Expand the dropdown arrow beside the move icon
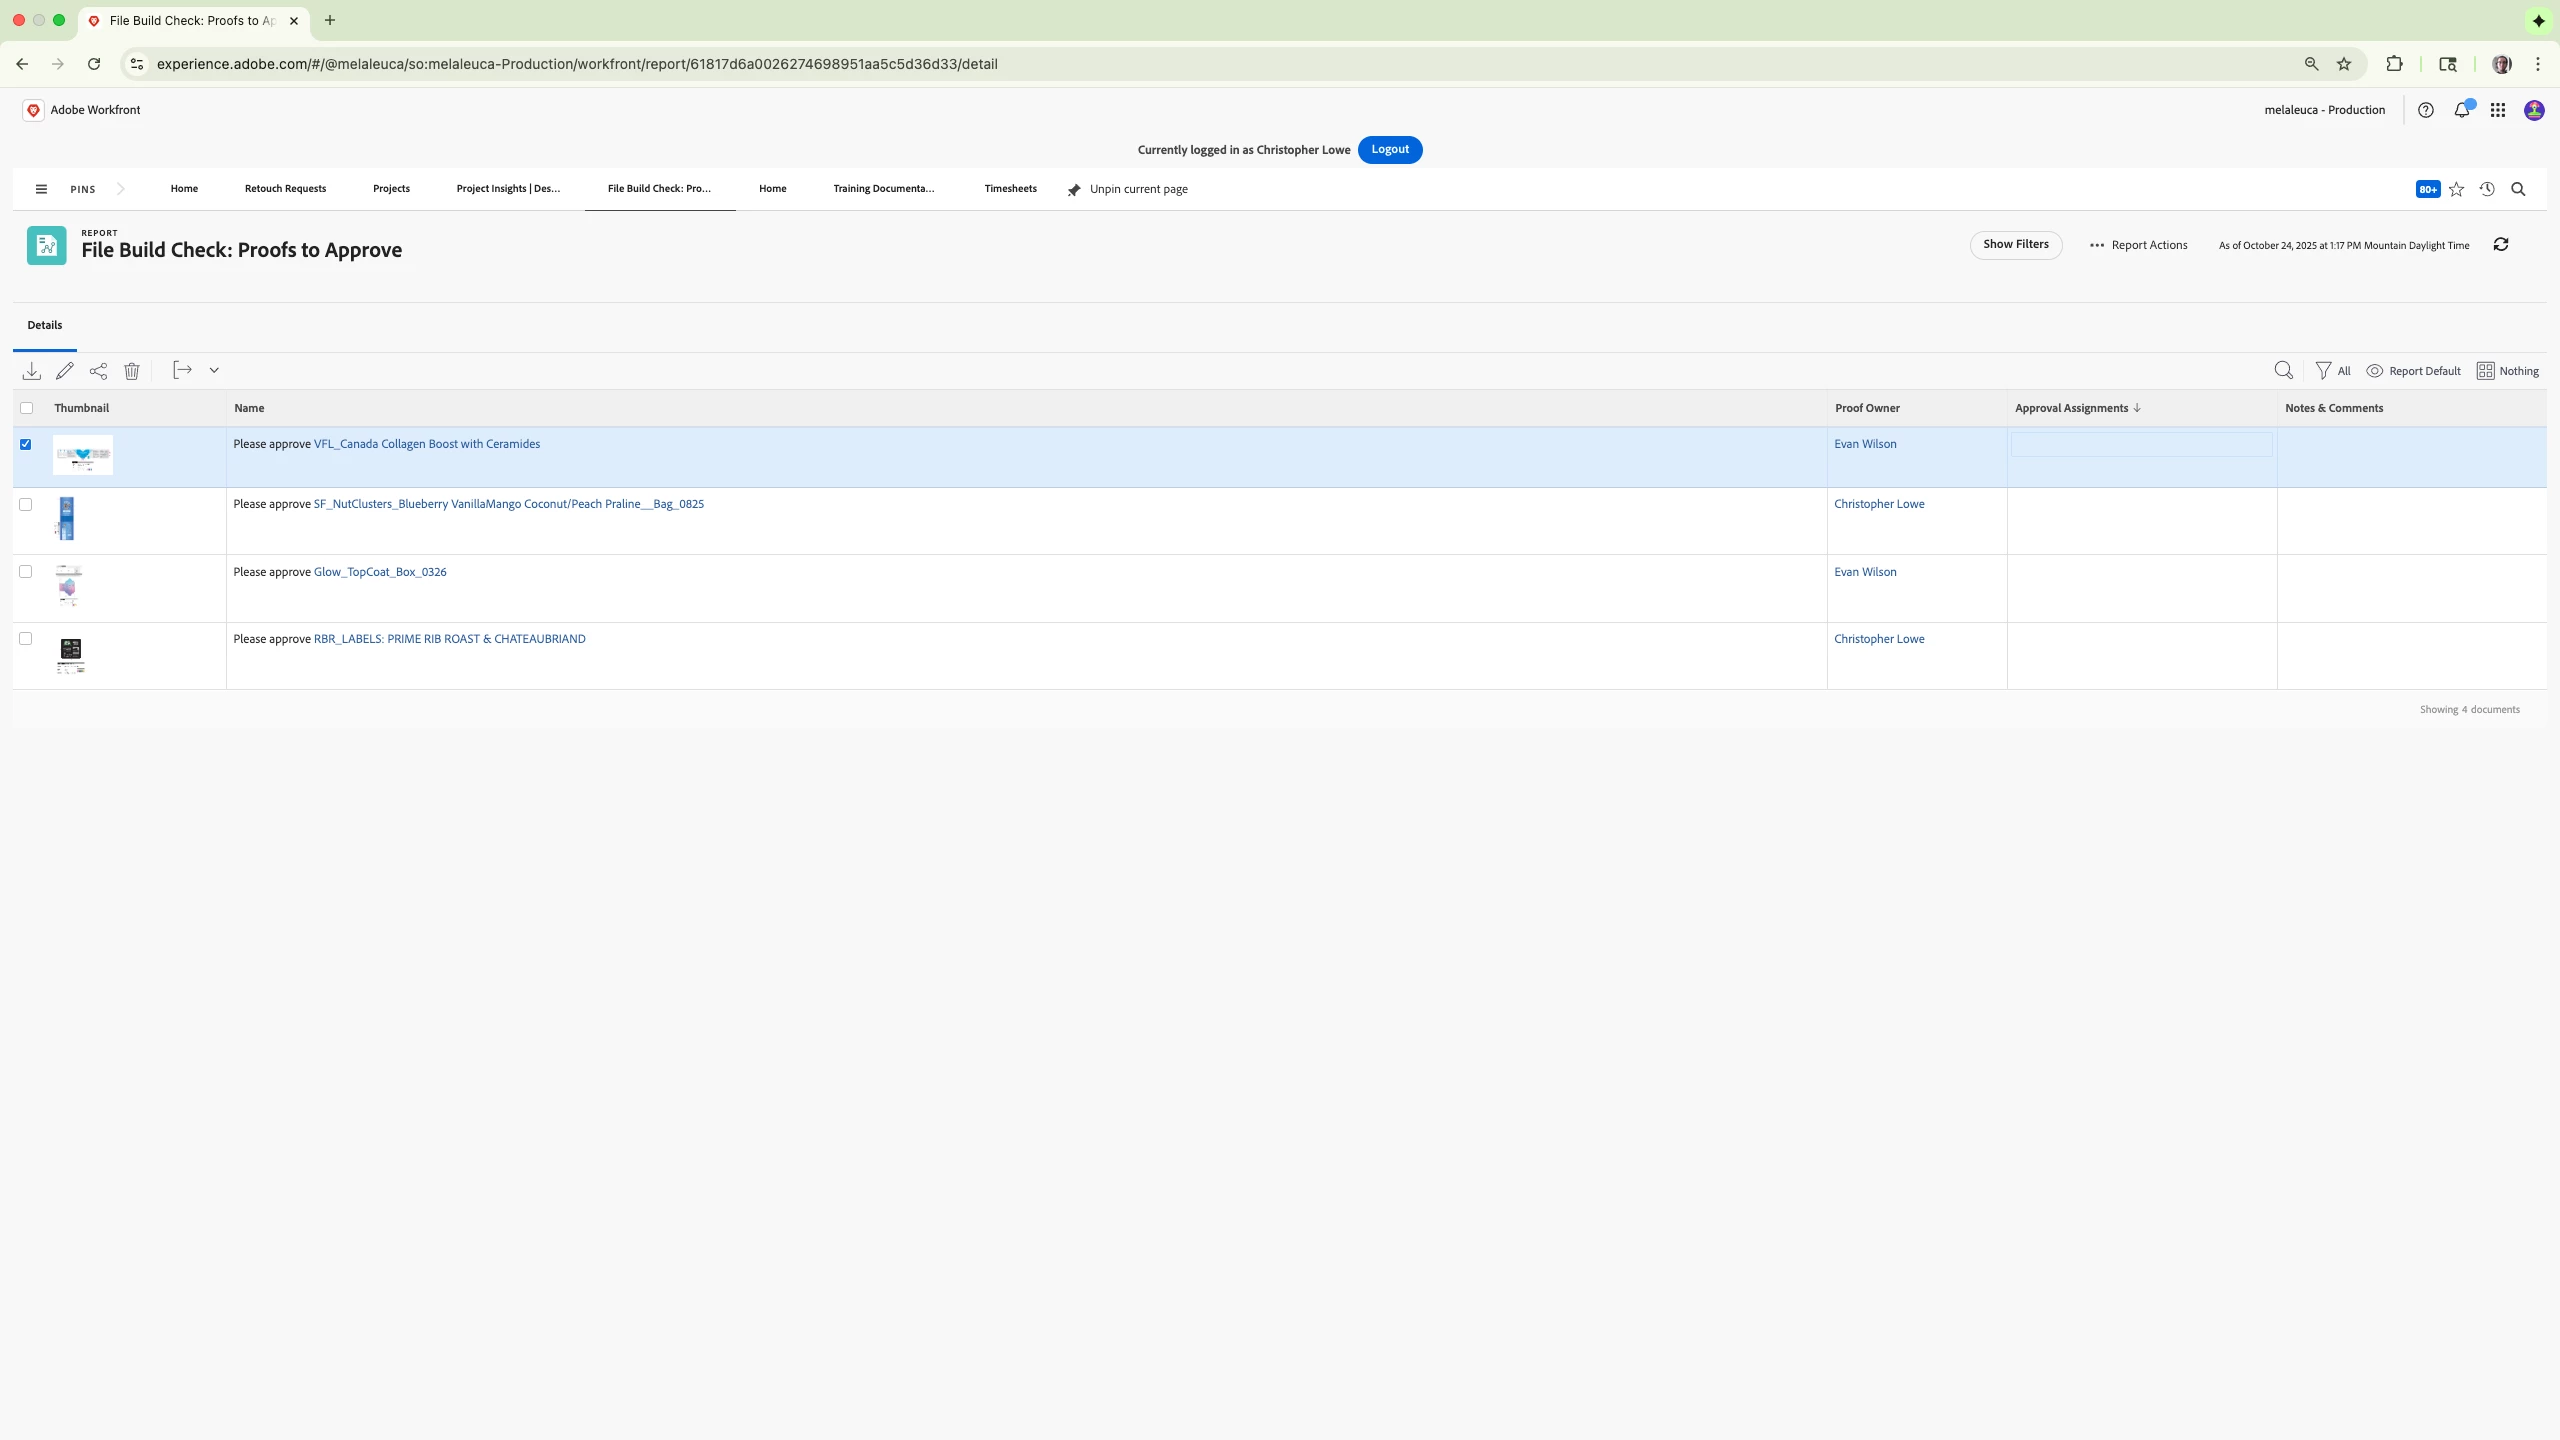 coord(214,371)
